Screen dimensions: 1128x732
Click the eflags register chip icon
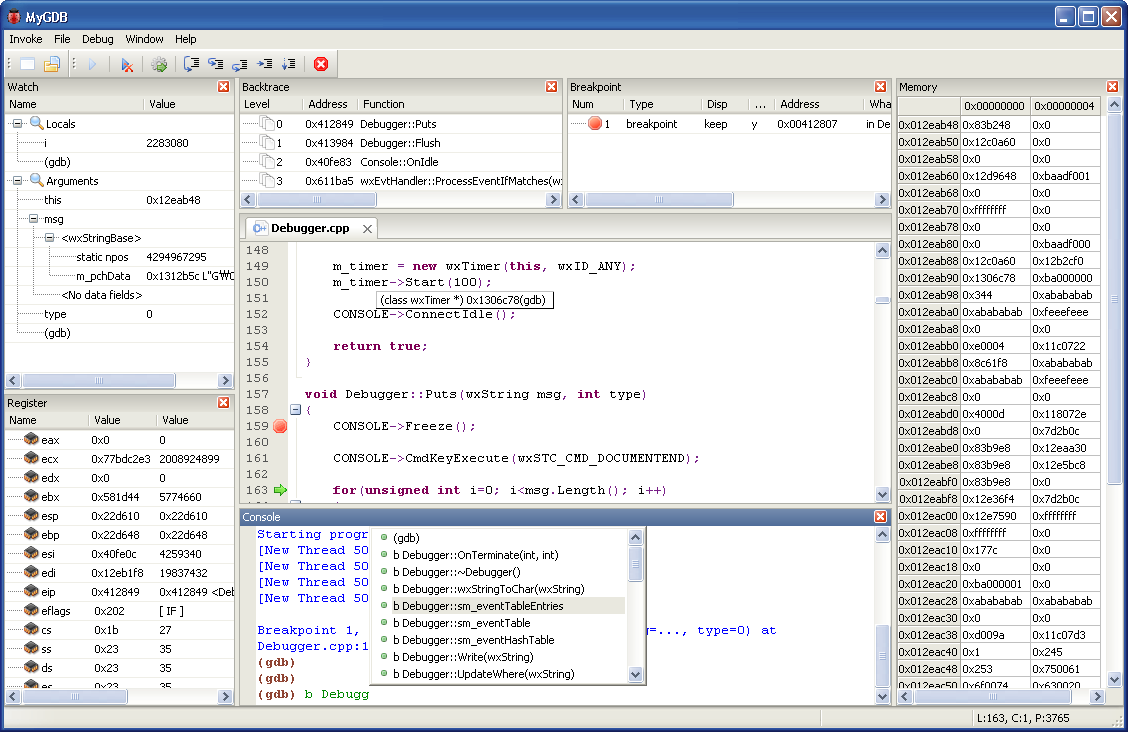click(31, 610)
